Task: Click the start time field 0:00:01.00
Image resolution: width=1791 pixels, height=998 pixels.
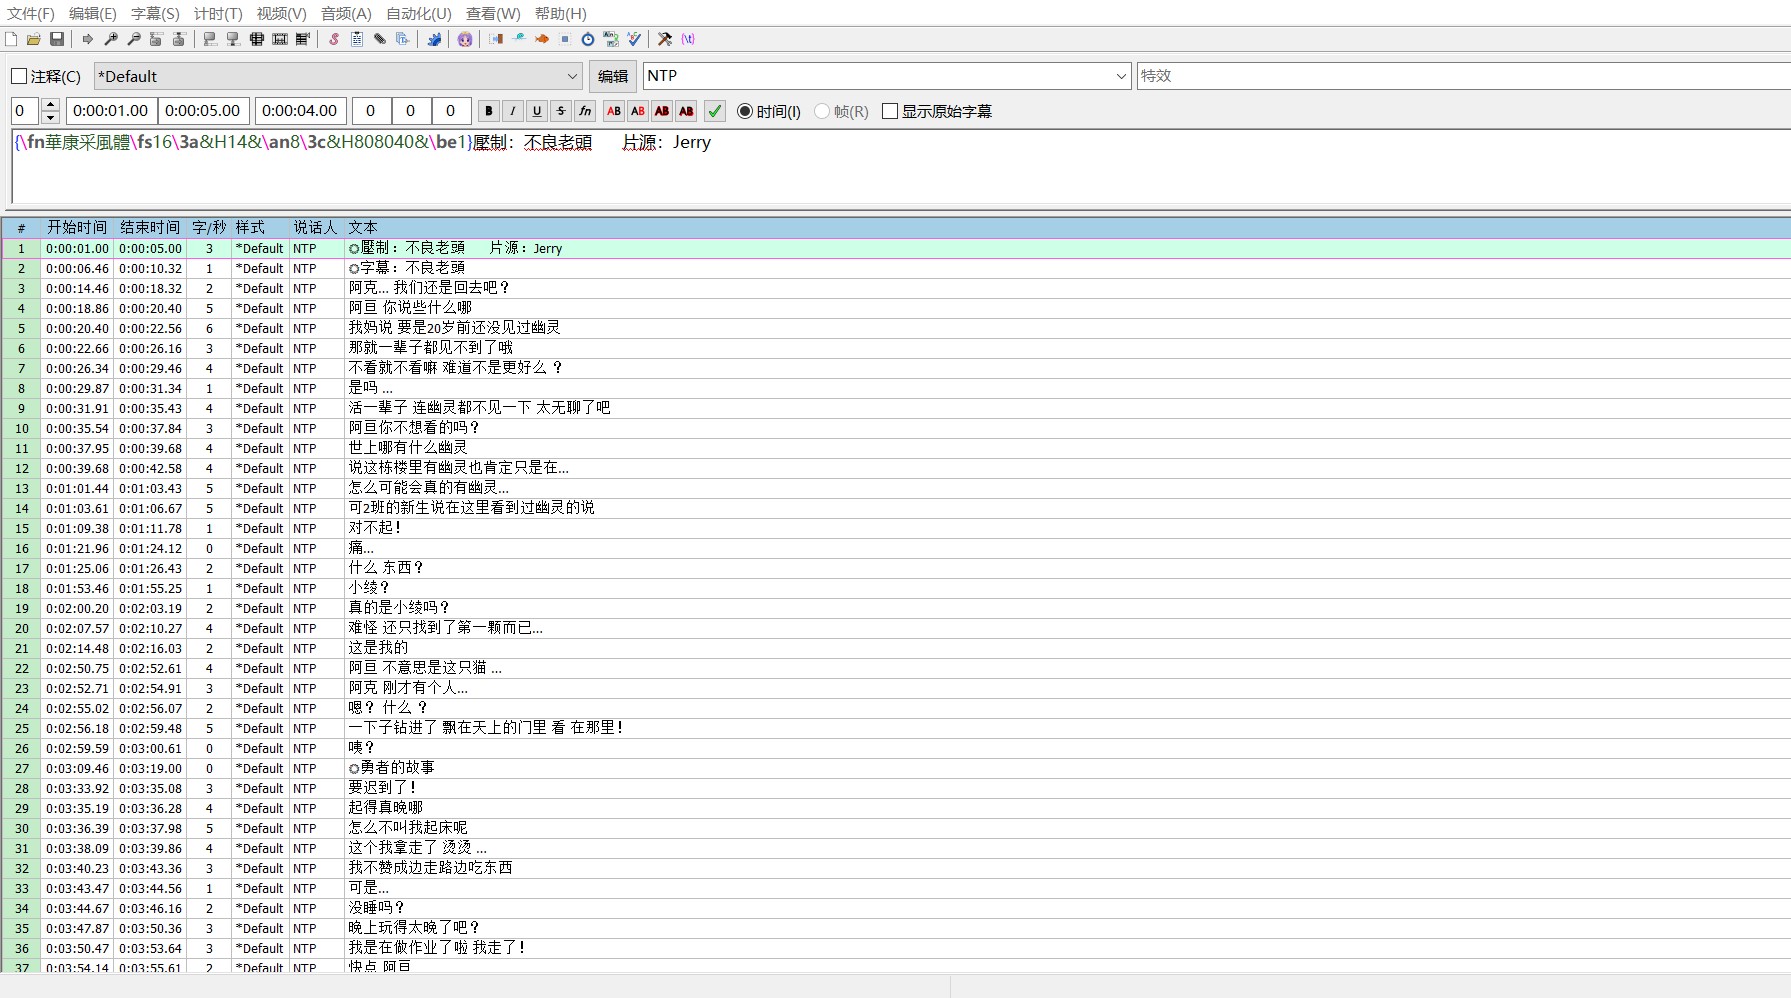Action: click(111, 111)
